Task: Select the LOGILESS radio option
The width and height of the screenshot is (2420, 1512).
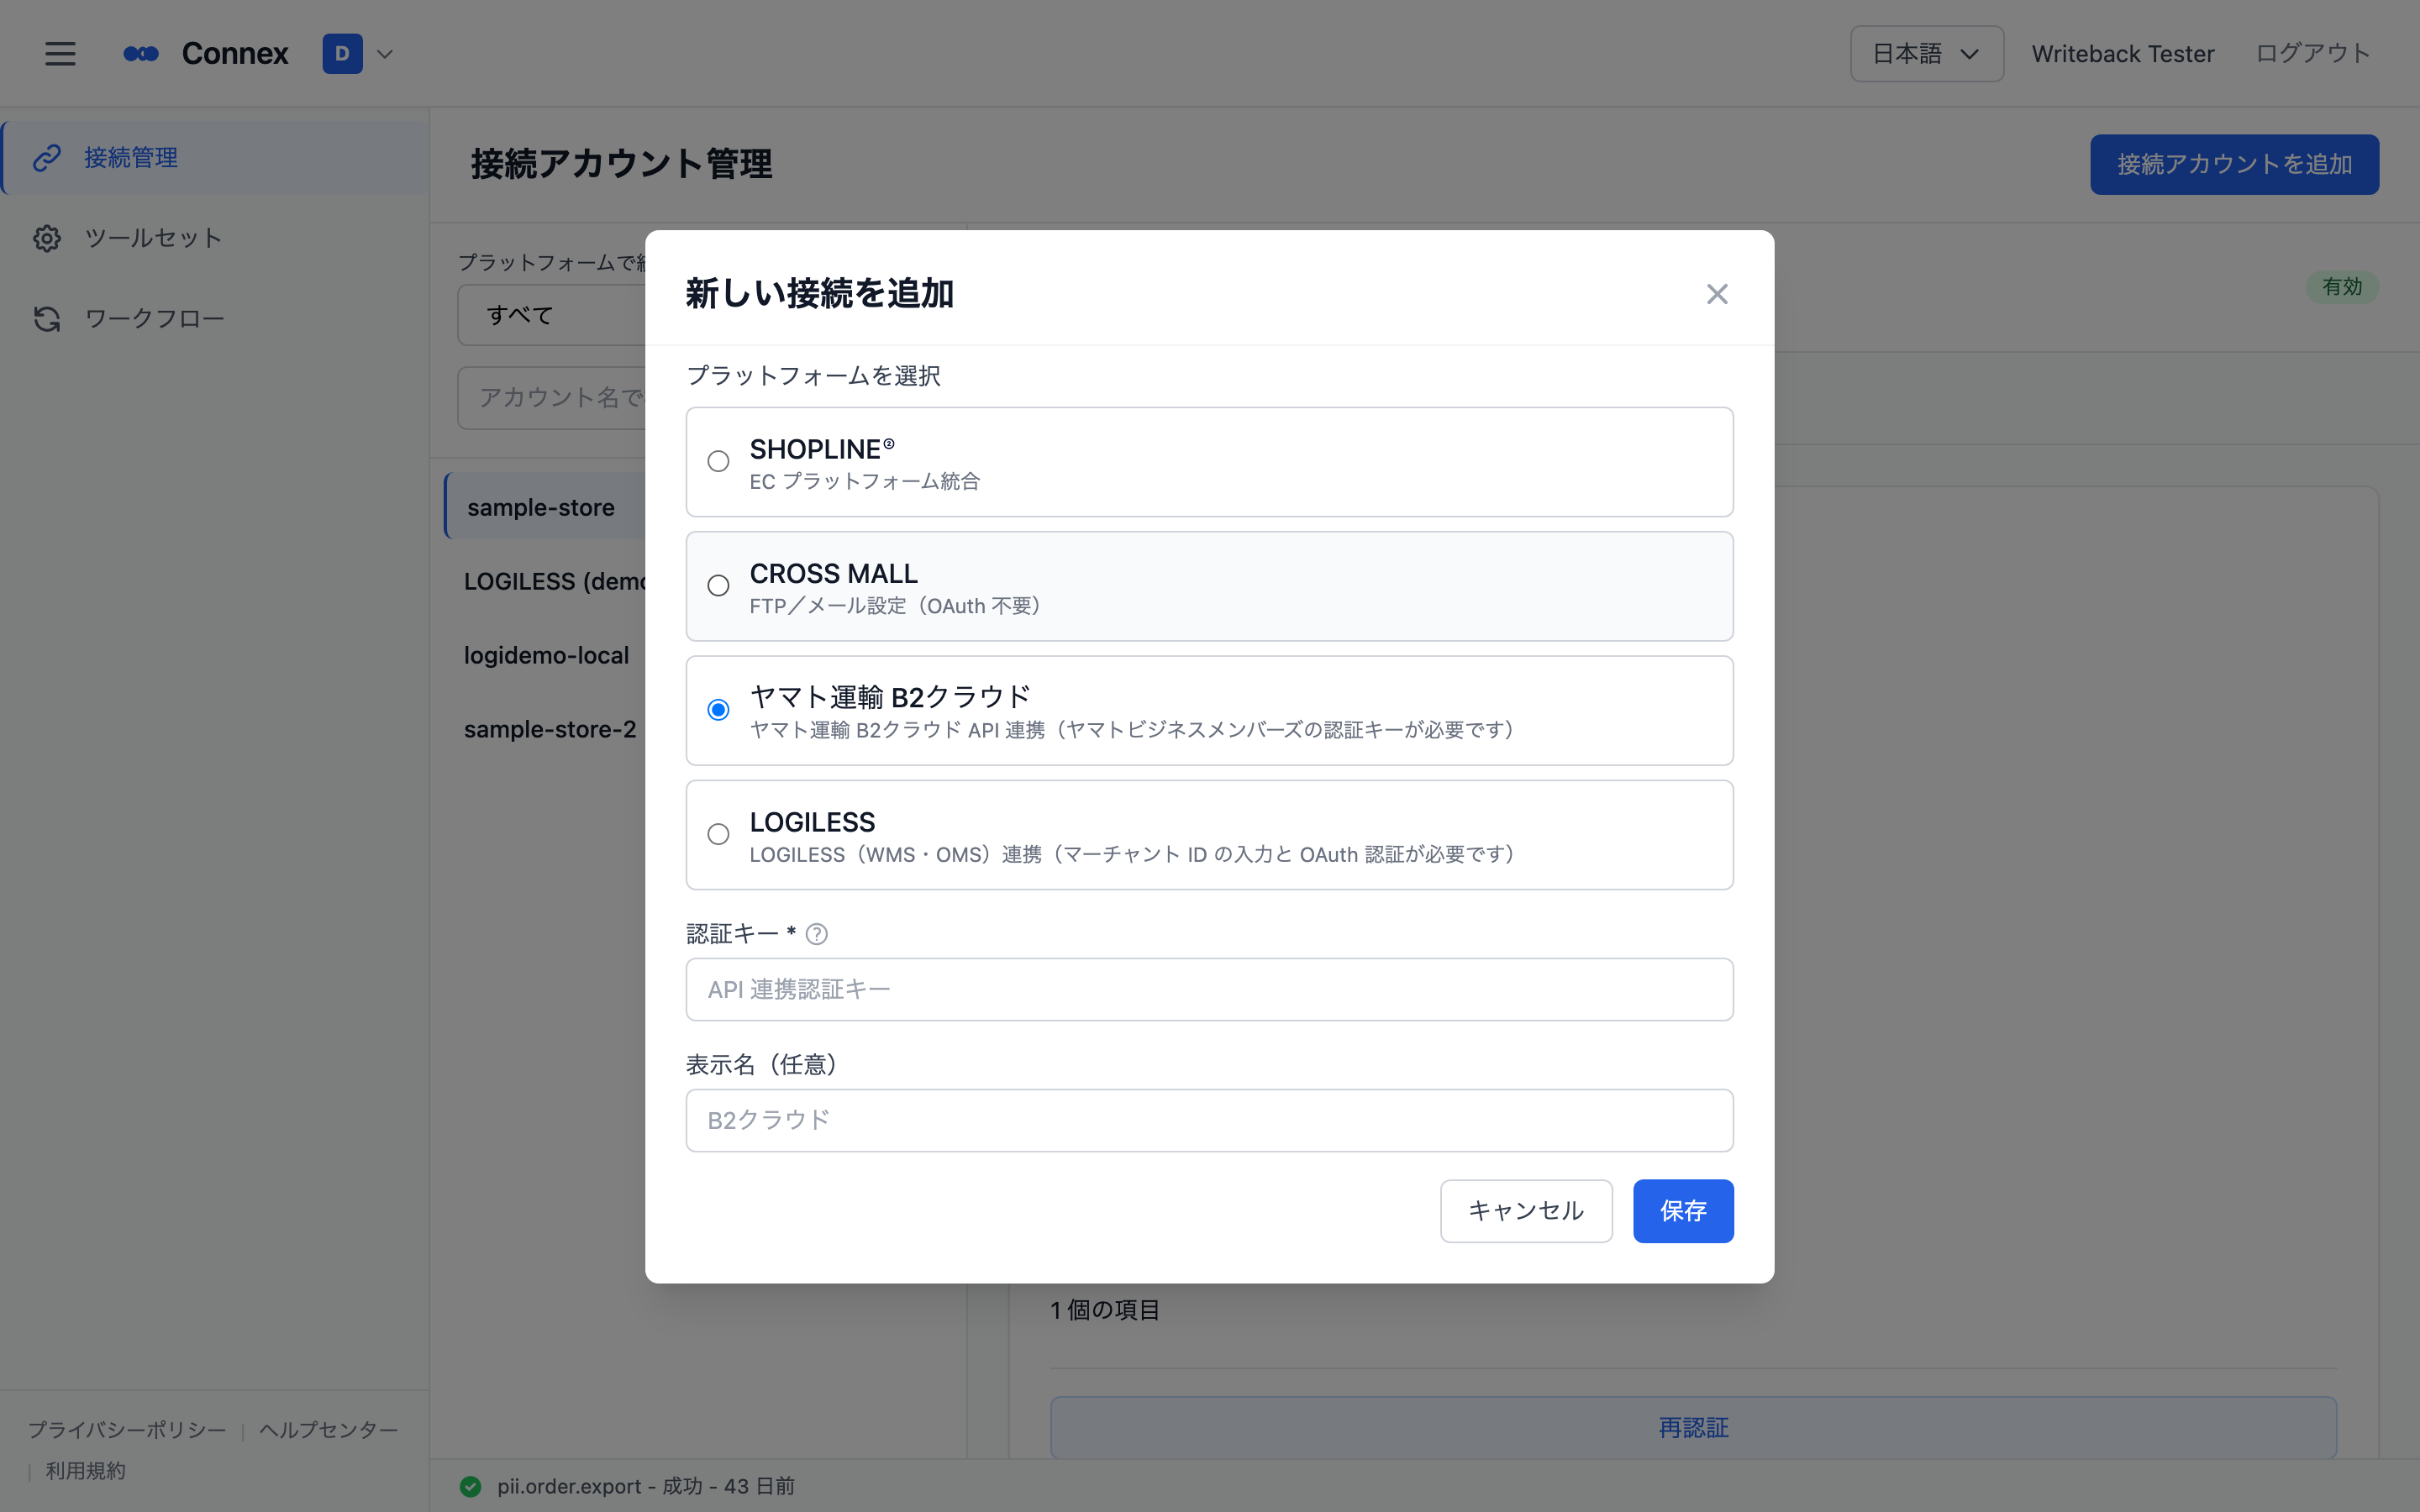Action: pos(718,834)
